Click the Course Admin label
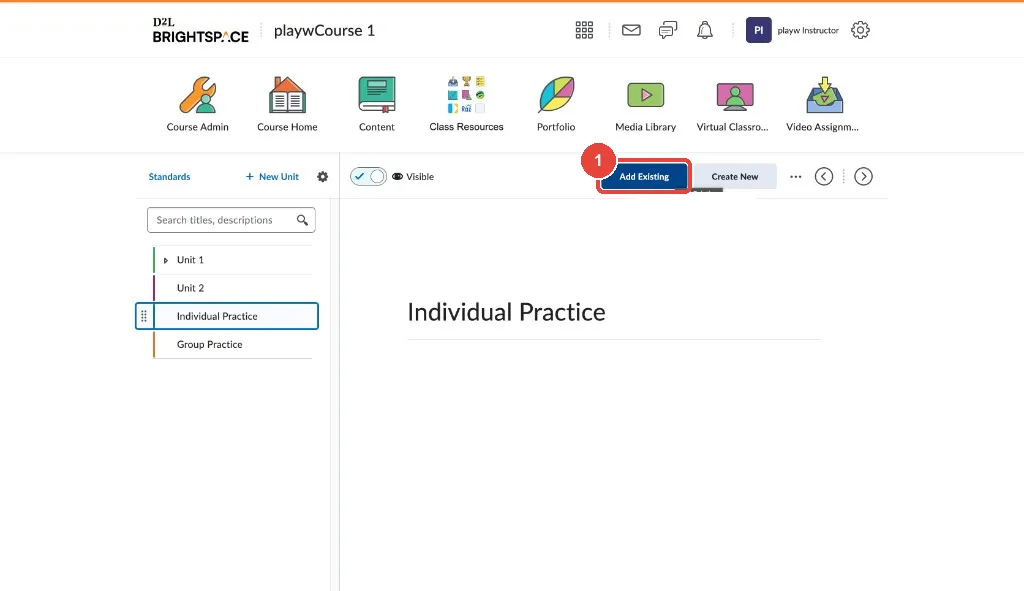Viewport: 1024px width, 591px height. [198, 127]
